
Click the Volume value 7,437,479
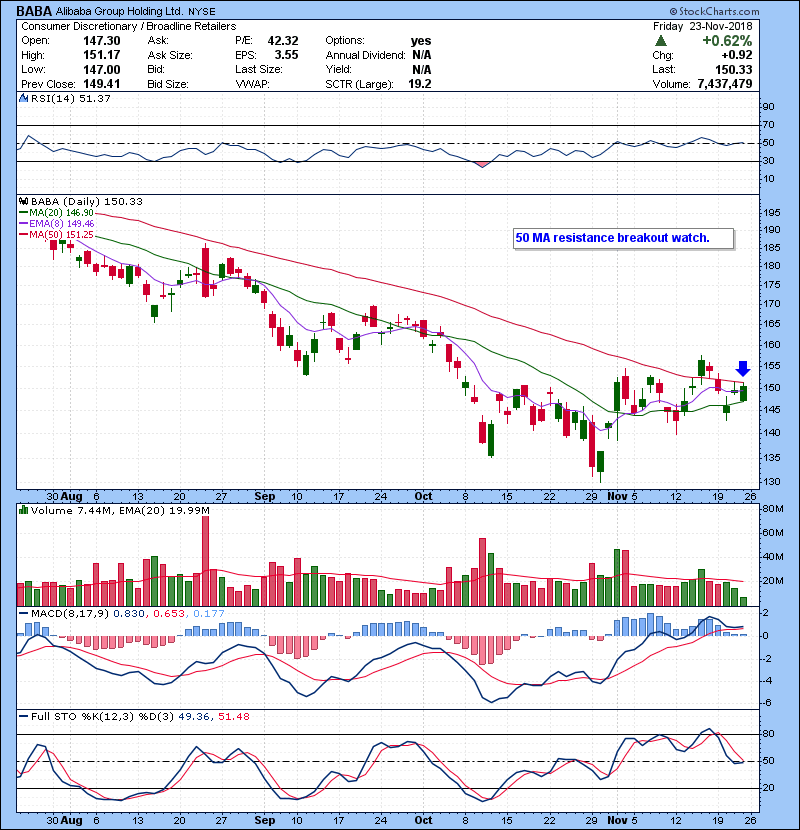(725, 84)
